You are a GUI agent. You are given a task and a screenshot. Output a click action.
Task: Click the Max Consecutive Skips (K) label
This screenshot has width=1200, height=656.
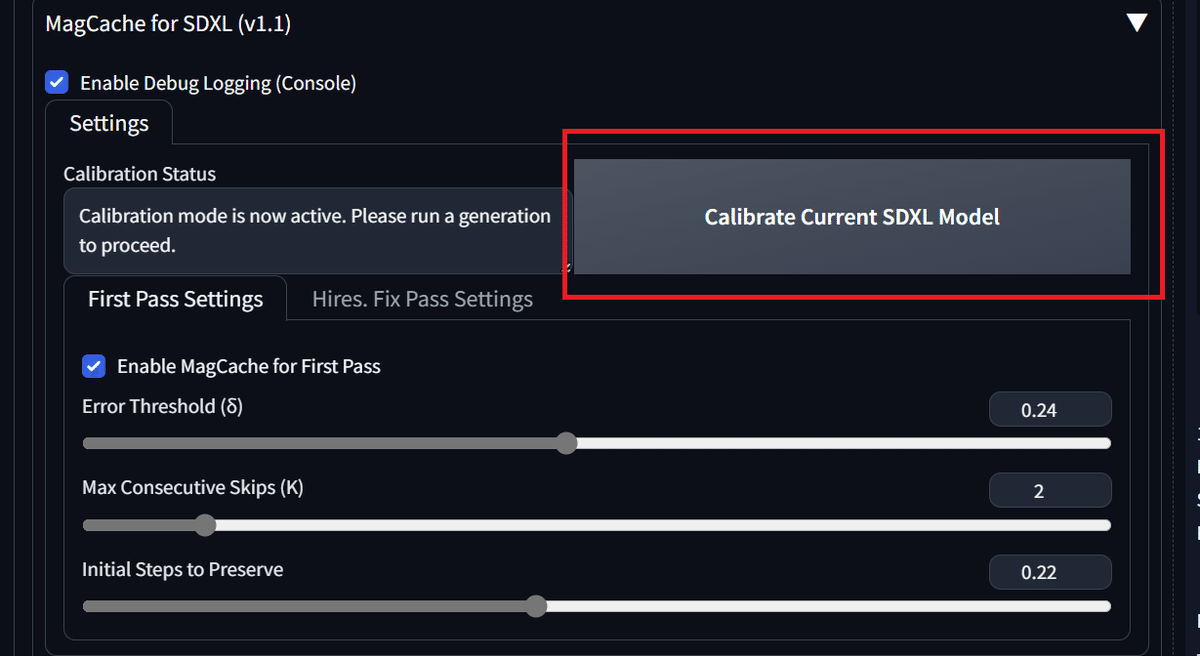point(192,488)
